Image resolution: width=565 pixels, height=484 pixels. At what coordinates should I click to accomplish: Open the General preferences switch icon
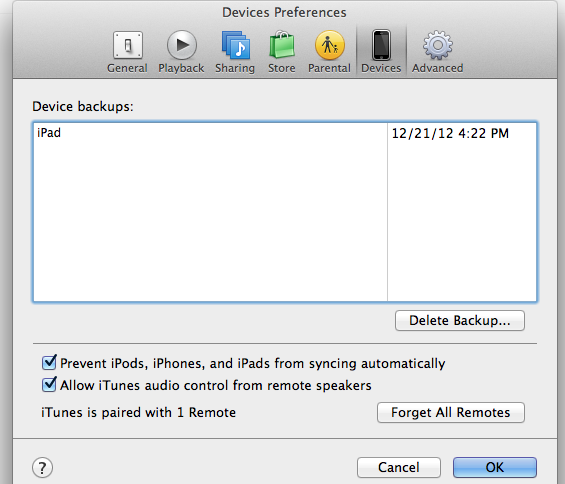click(x=128, y=45)
